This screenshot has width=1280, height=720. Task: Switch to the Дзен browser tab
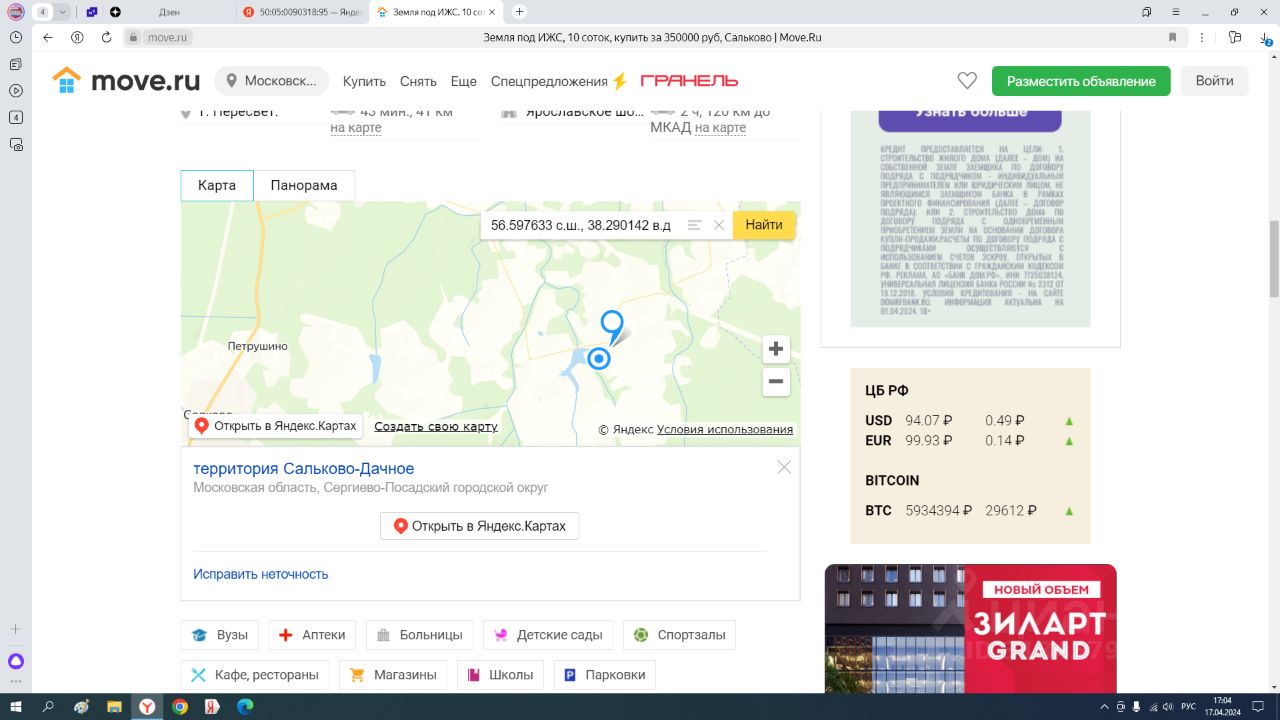(x=170, y=12)
